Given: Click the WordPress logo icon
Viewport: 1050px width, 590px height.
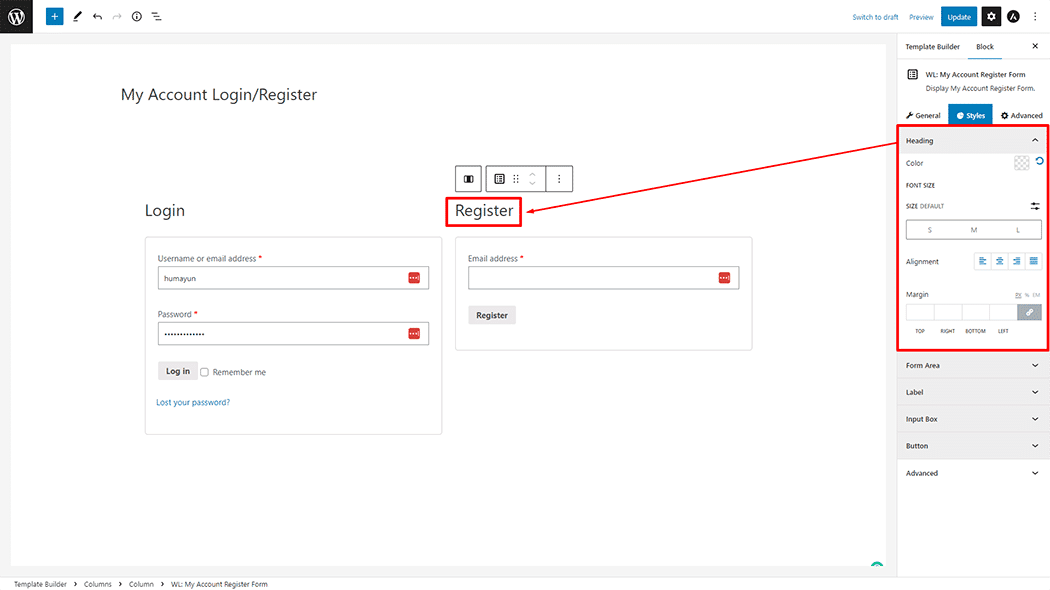Looking at the screenshot, I should 15,16.
